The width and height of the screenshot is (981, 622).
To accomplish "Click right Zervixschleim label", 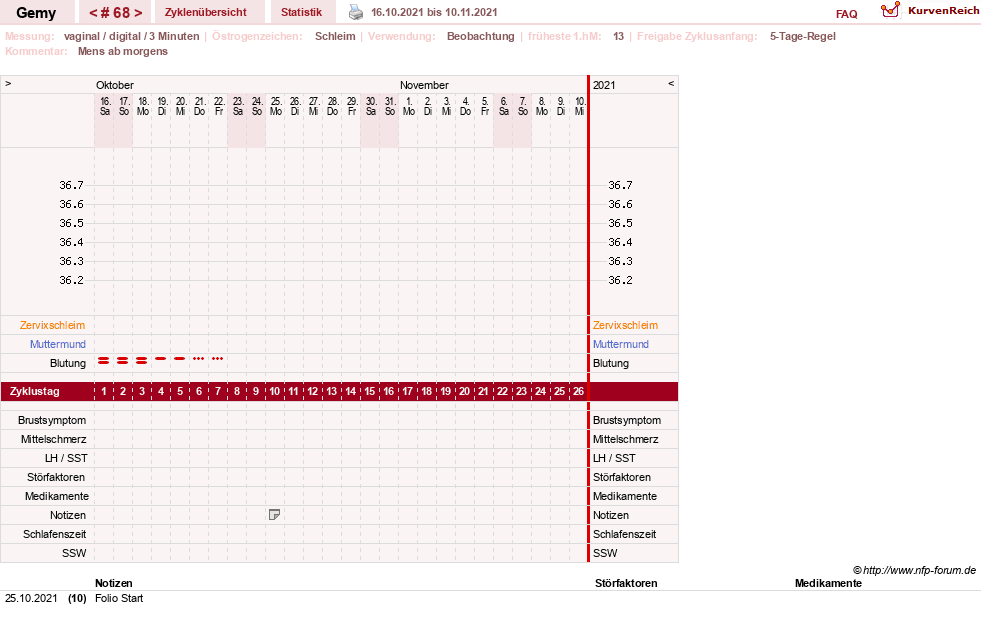I will click(625, 325).
